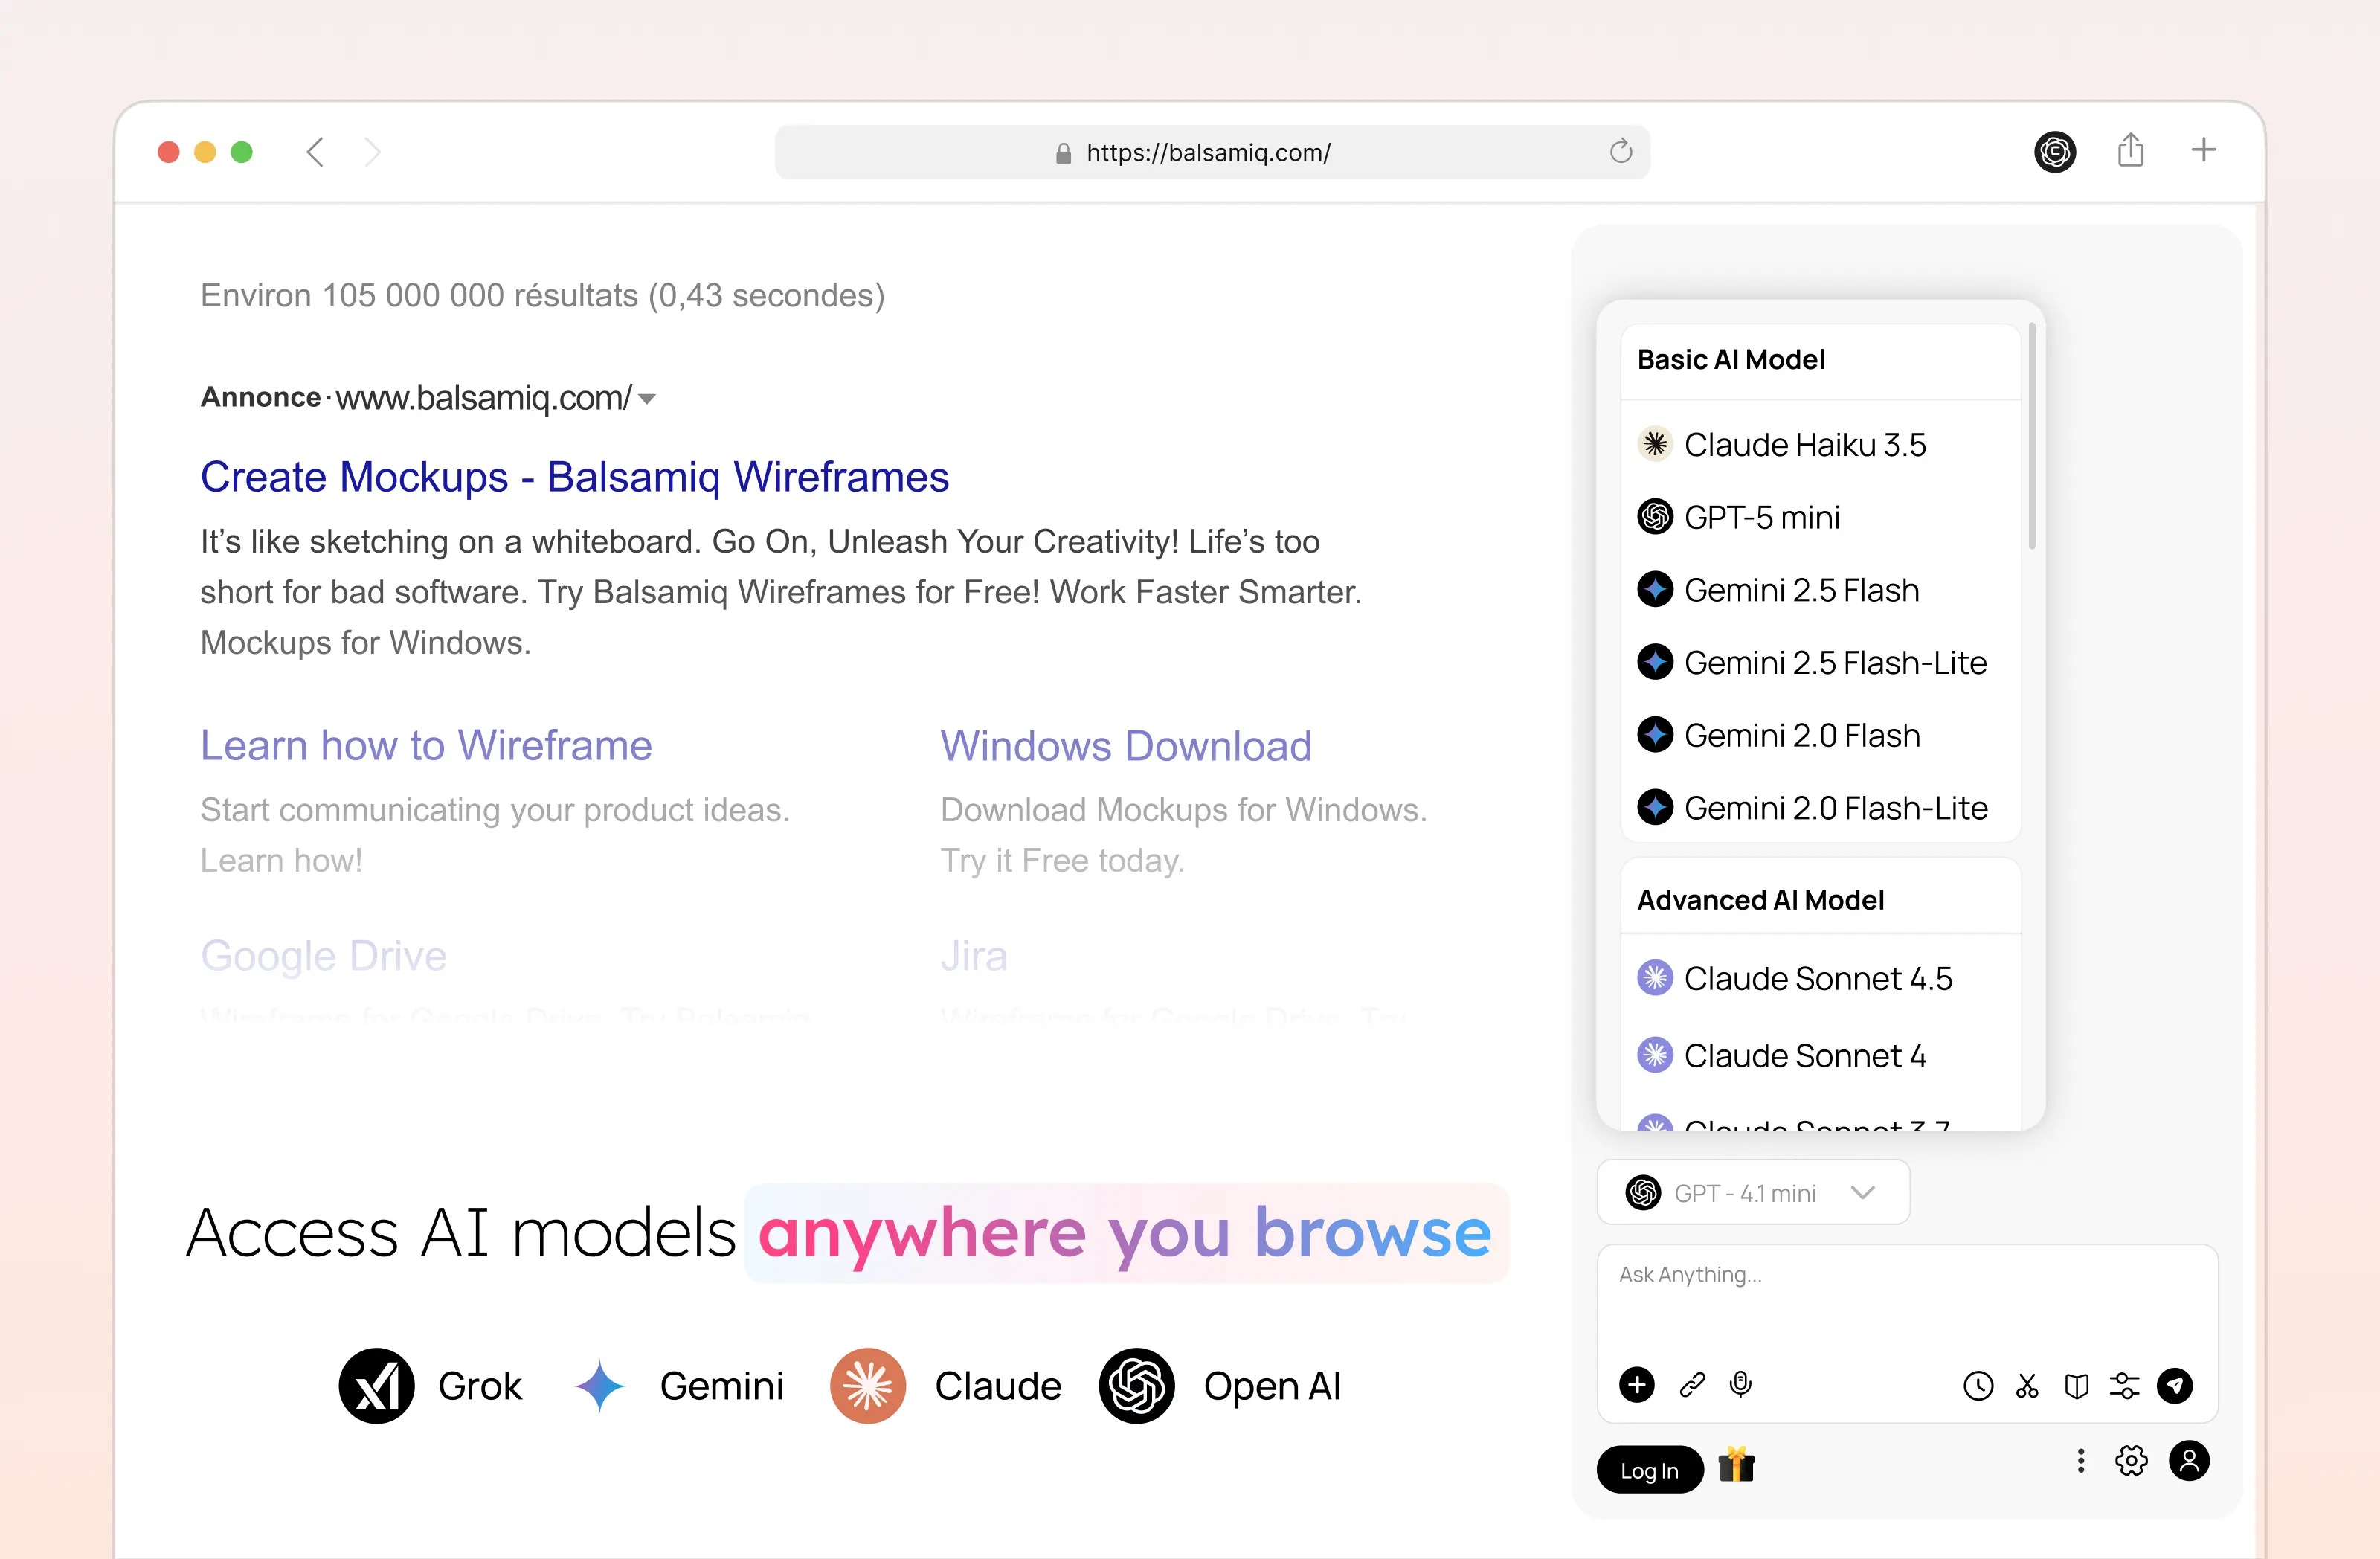The height and width of the screenshot is (1559, 2380).
Task: Open the gear settings in chat panel
Action: tap(2131, 1461)
